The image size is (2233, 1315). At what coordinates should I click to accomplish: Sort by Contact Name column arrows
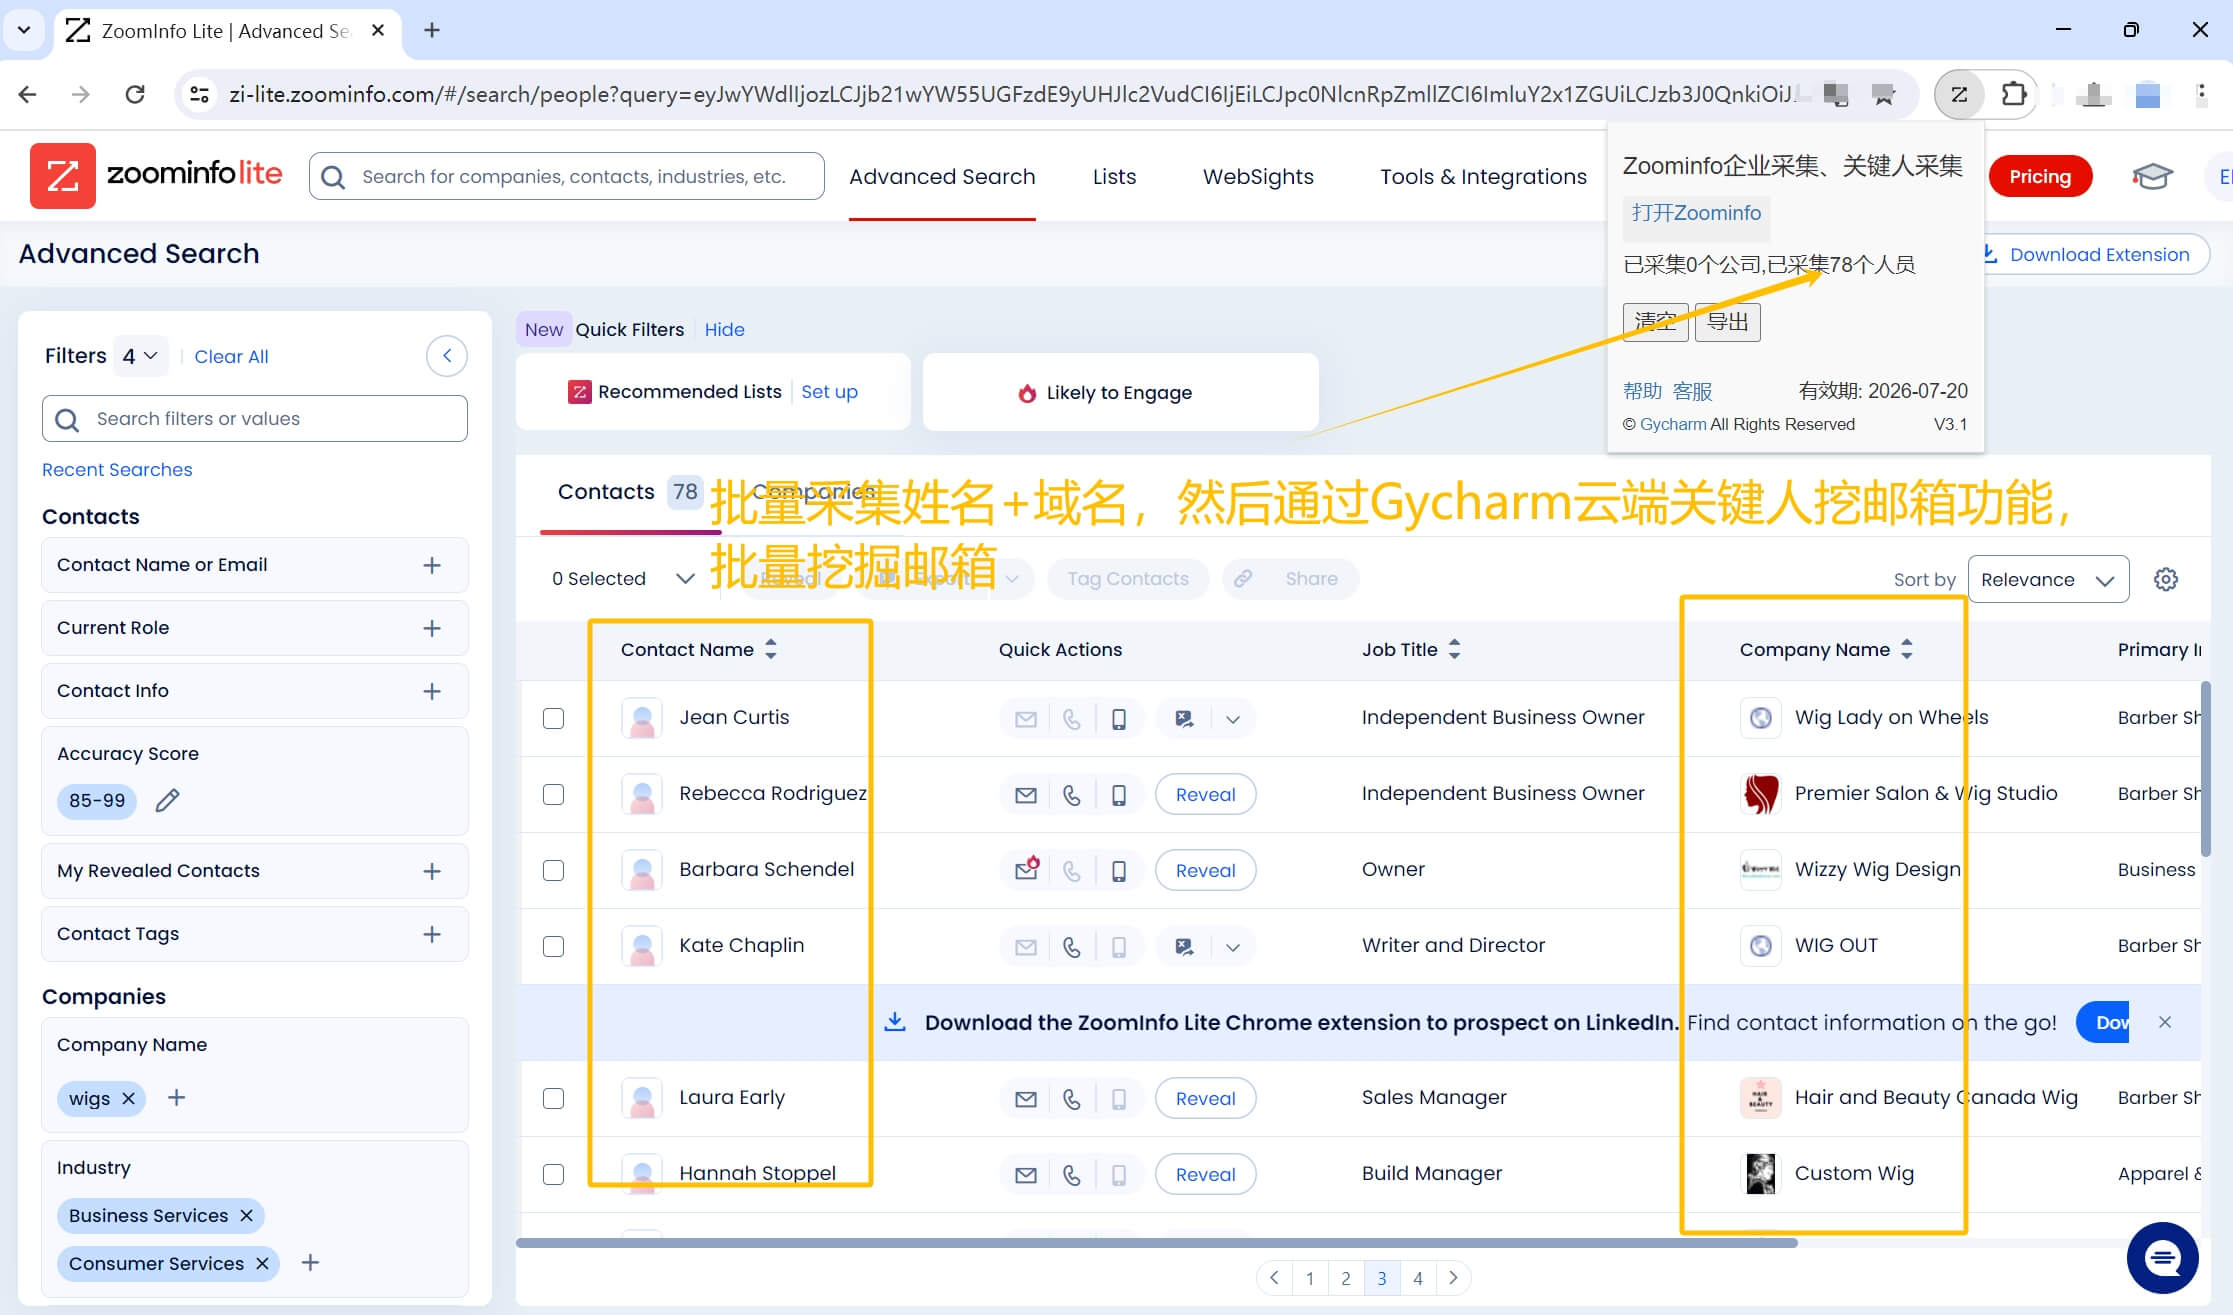pyautogui.click(x=771, y=649)
